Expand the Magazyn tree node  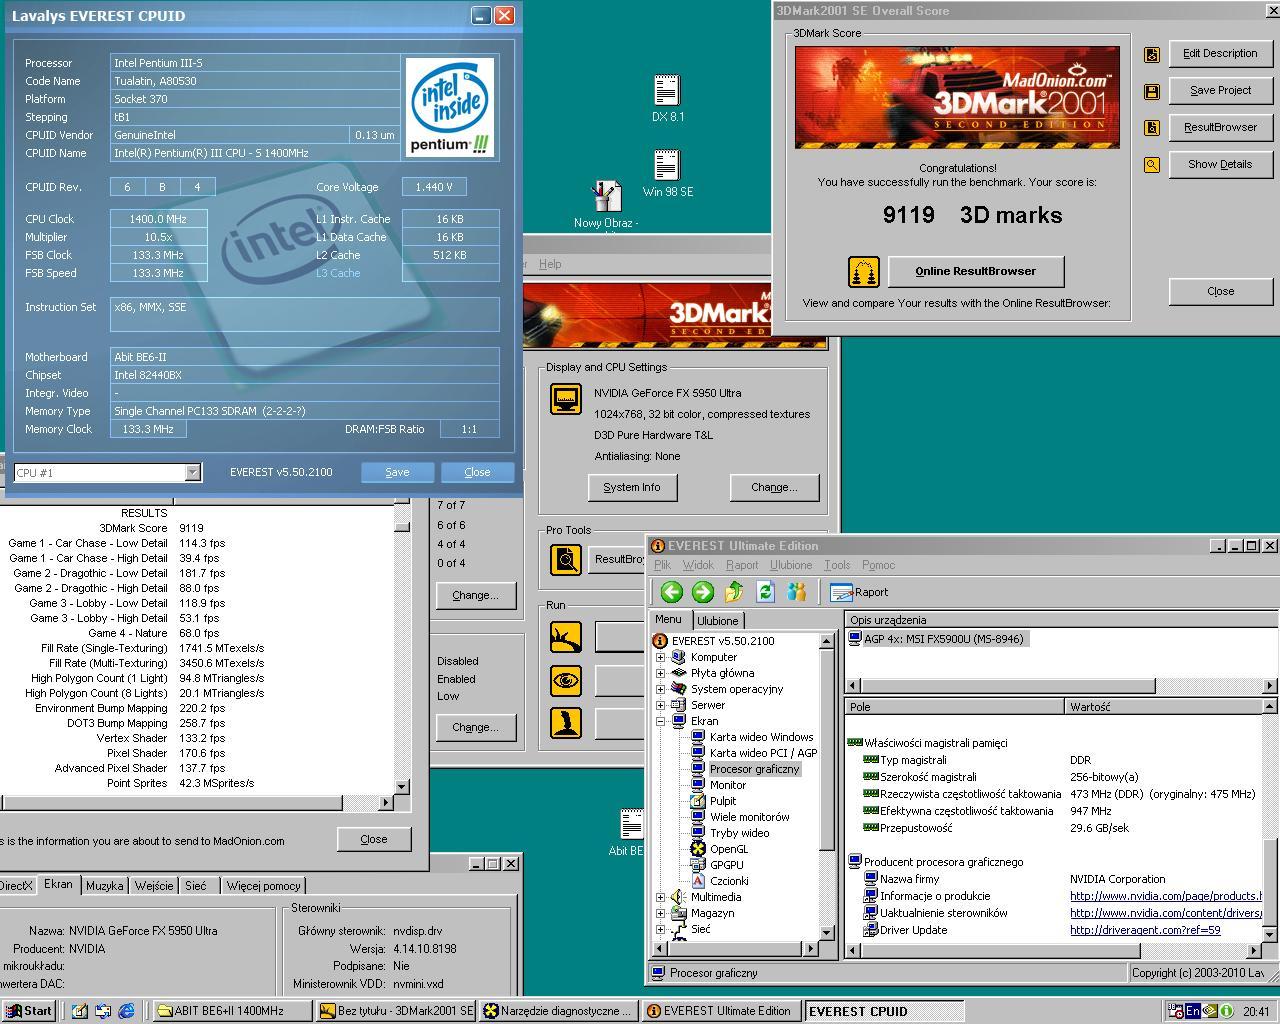click(x=660, y=913)
